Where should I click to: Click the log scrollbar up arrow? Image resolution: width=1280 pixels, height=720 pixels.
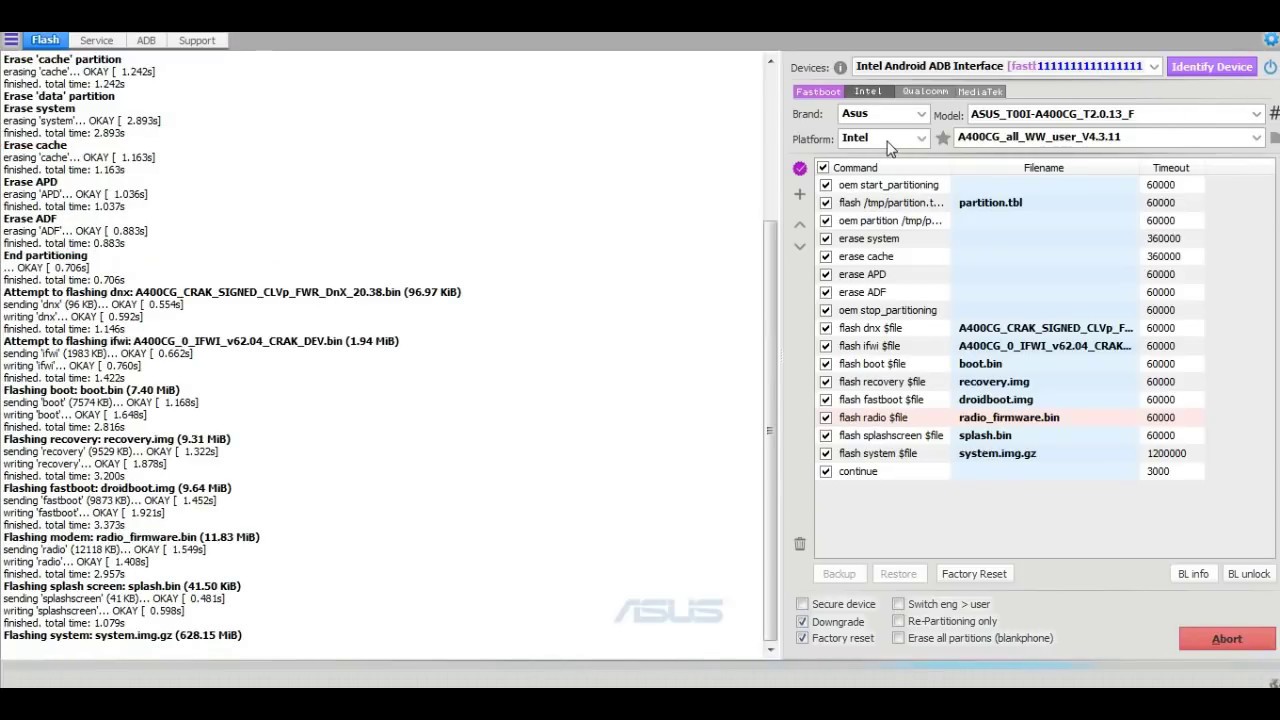click(770, 62)
